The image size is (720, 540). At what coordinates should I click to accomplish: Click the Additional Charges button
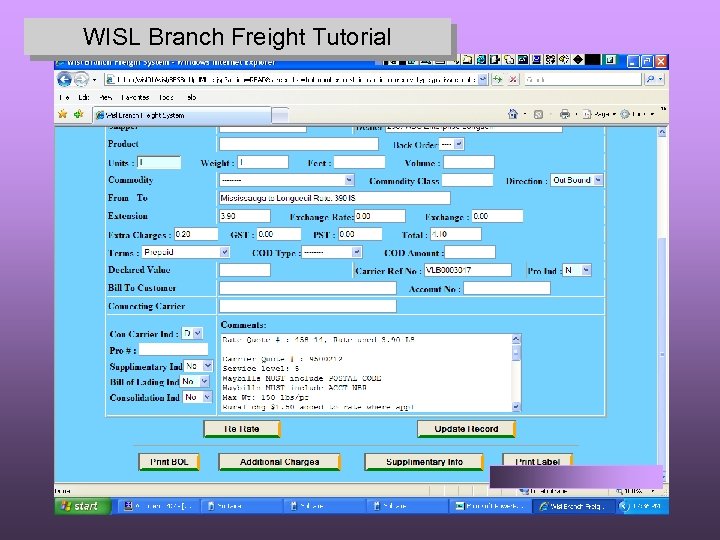pos(279,462)
